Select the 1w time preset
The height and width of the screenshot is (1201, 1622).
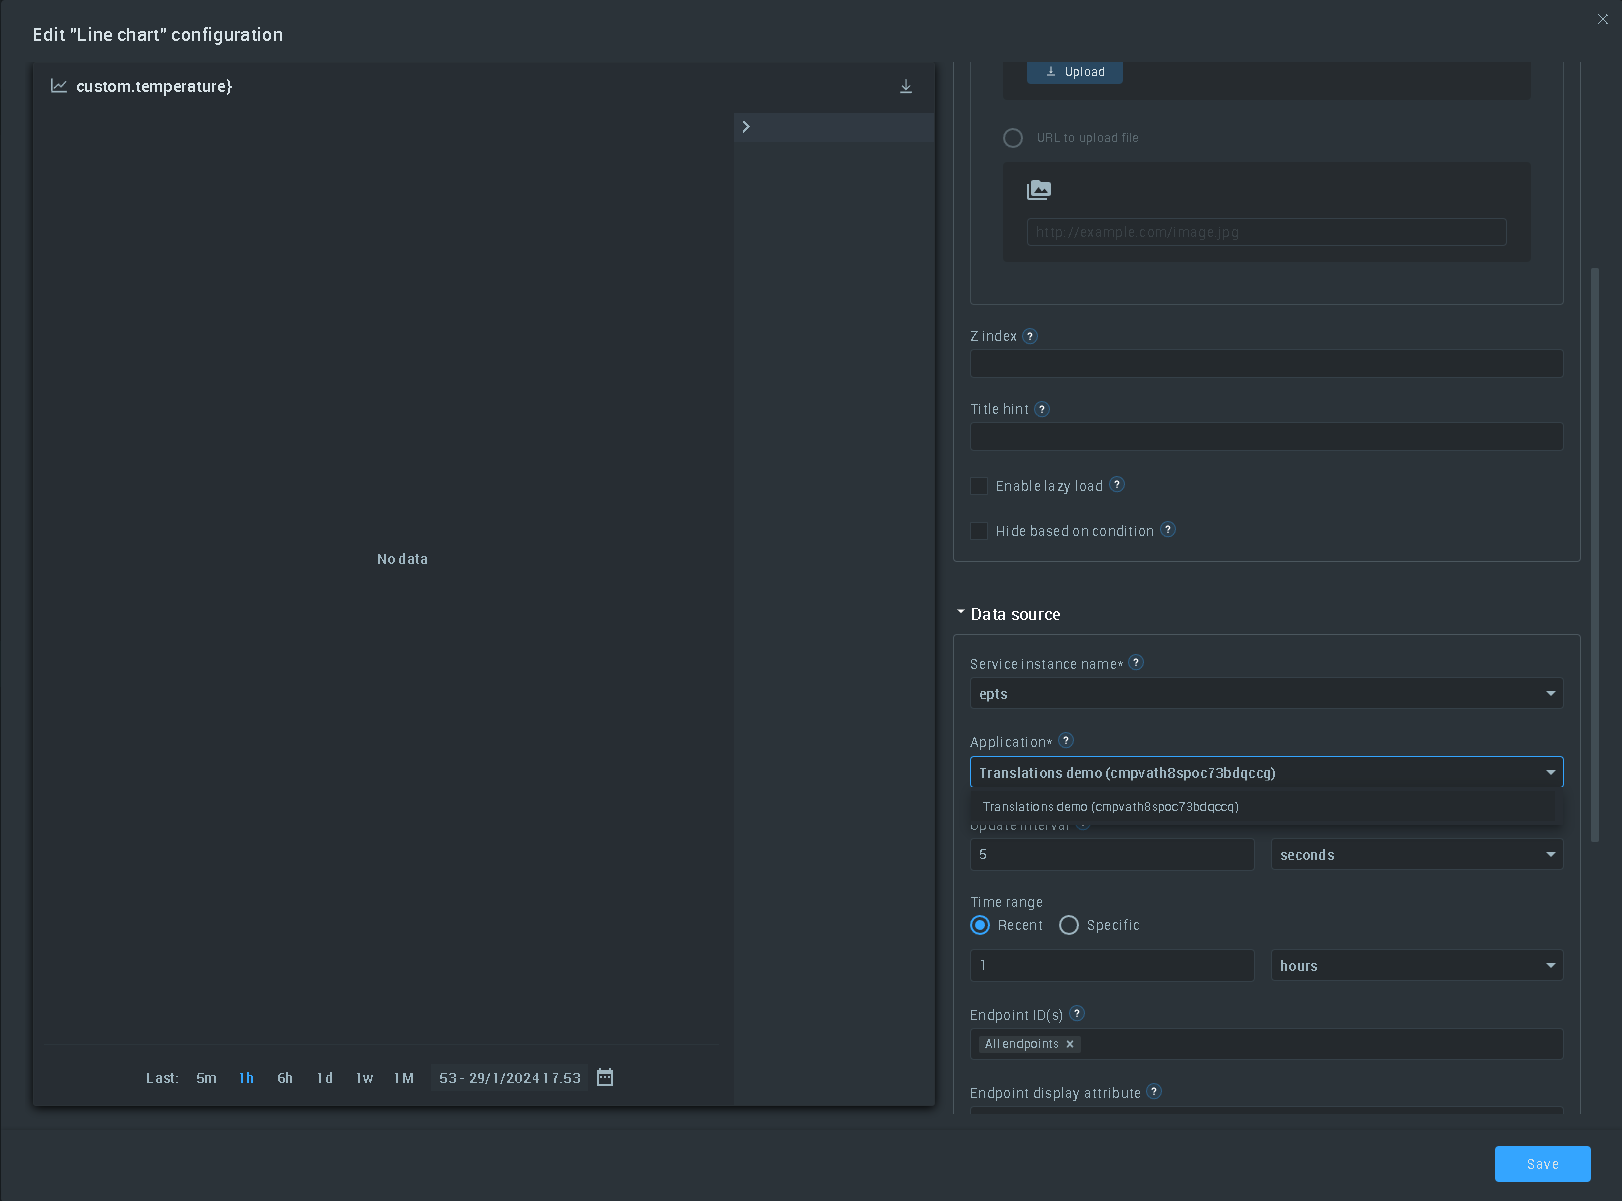(x=365, y=1078)
